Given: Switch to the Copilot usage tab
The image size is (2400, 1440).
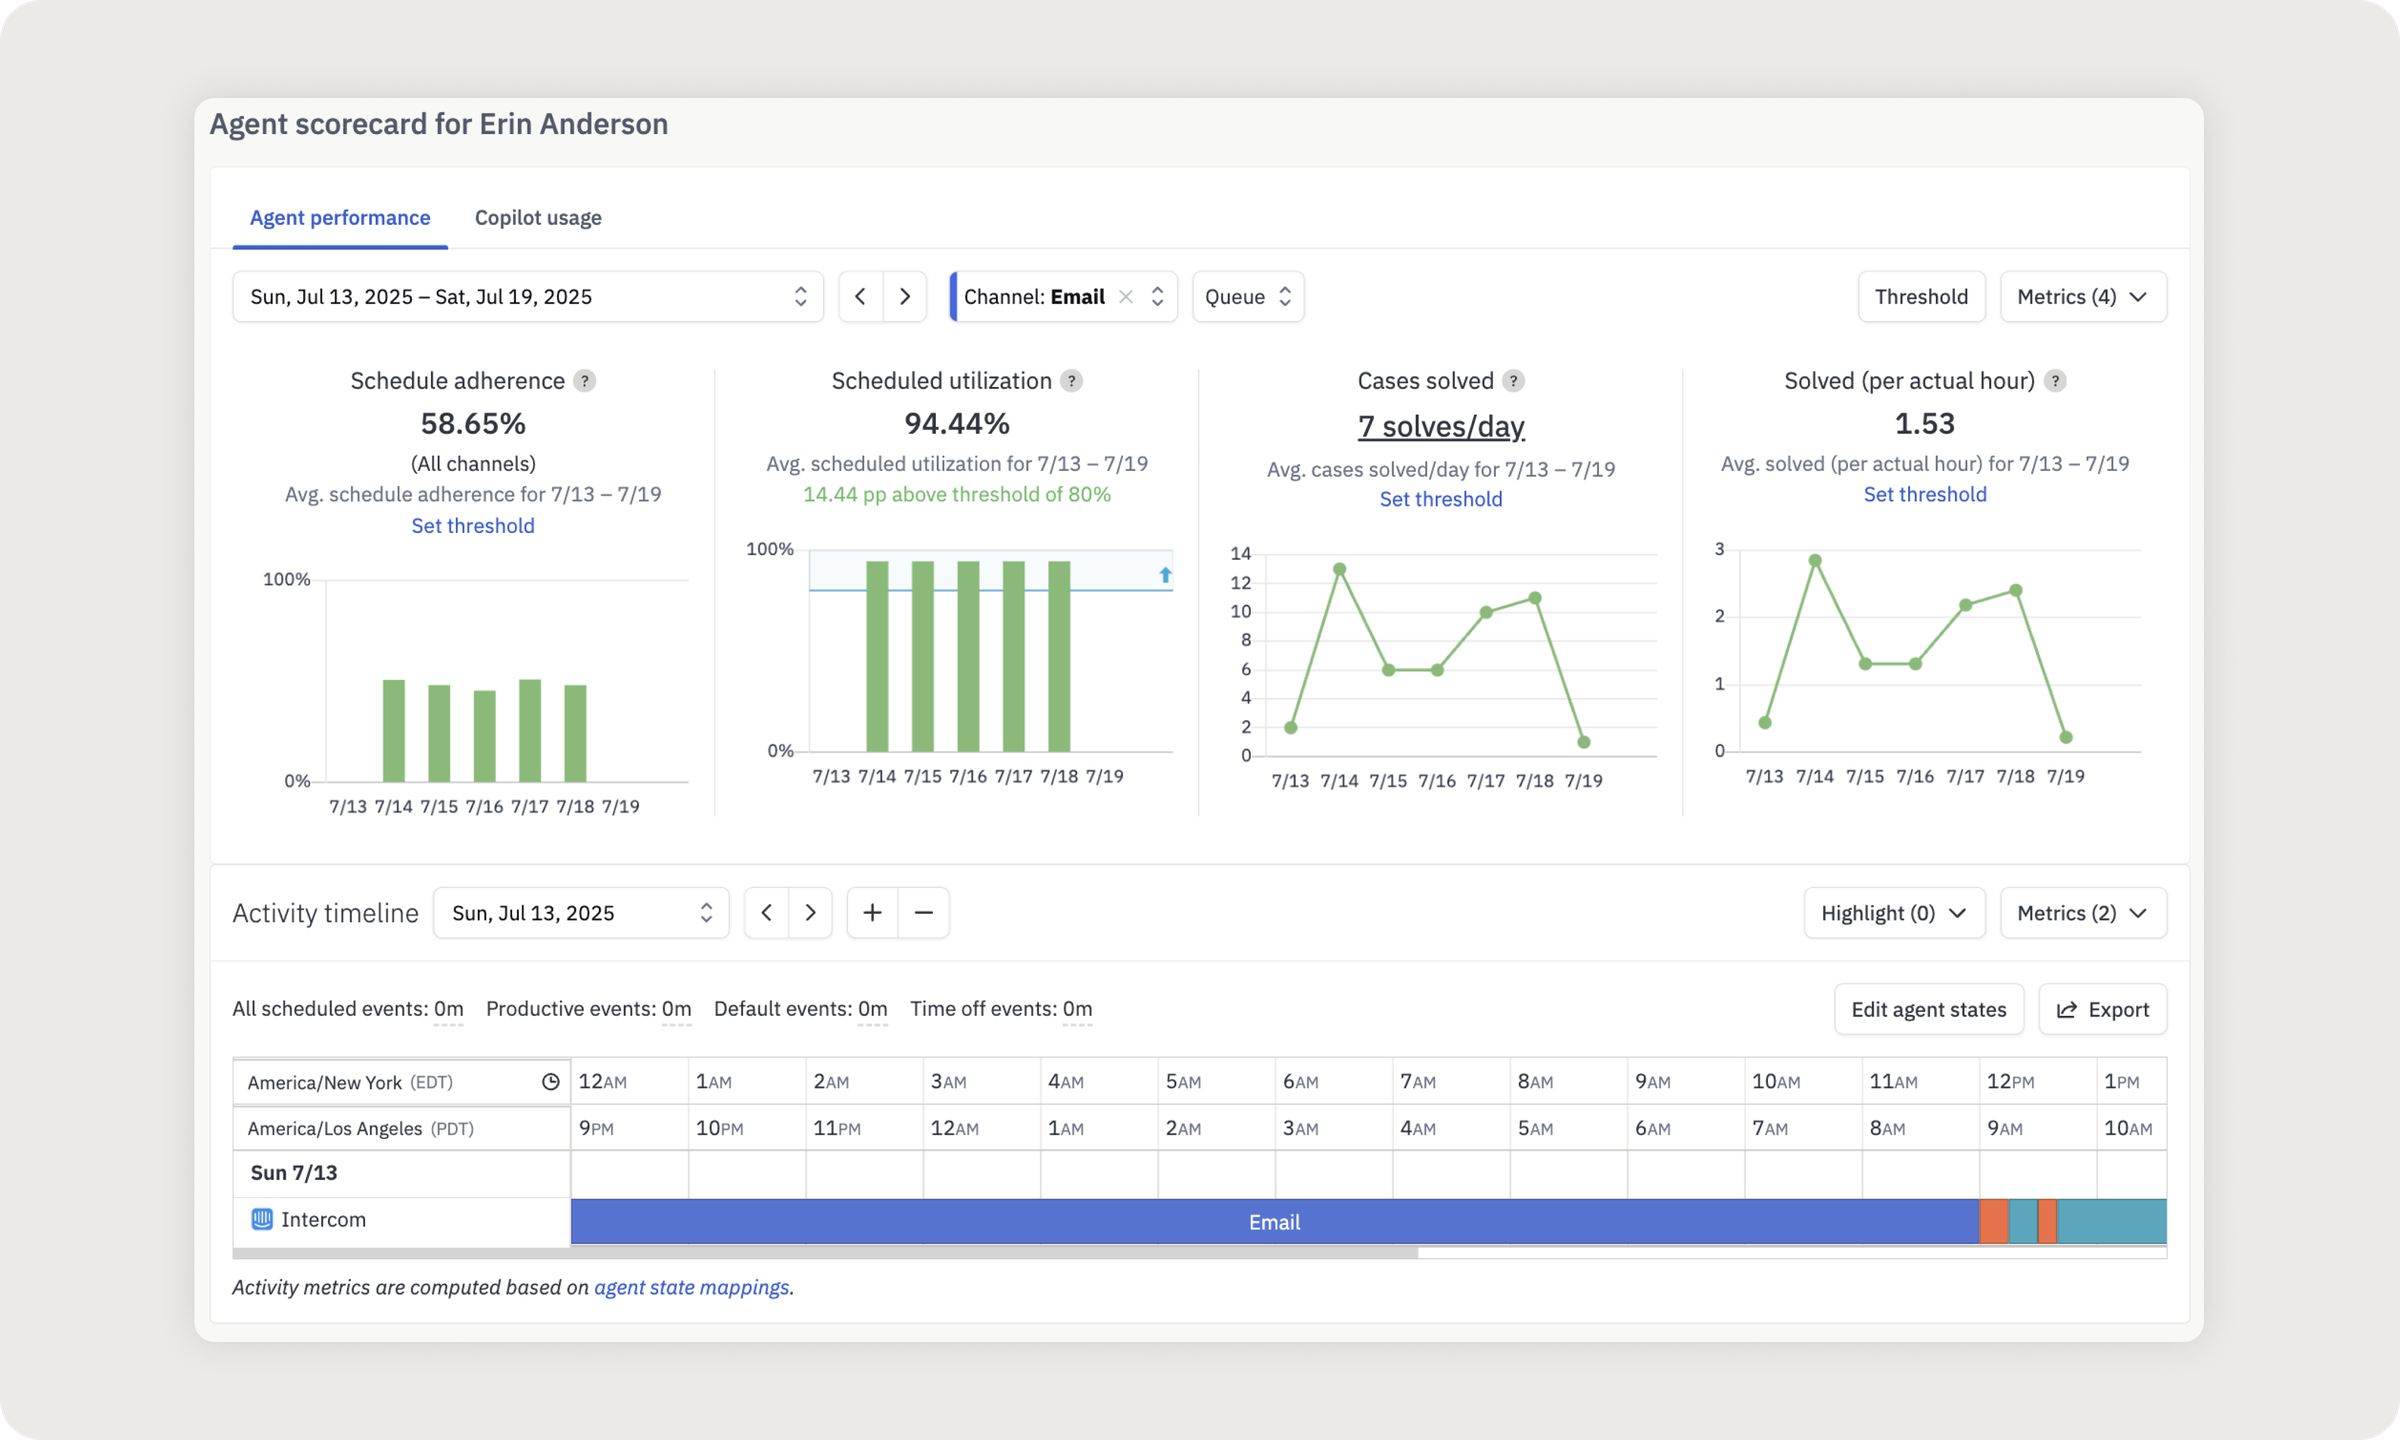Looking at the screenshot, I should [538, 218].
